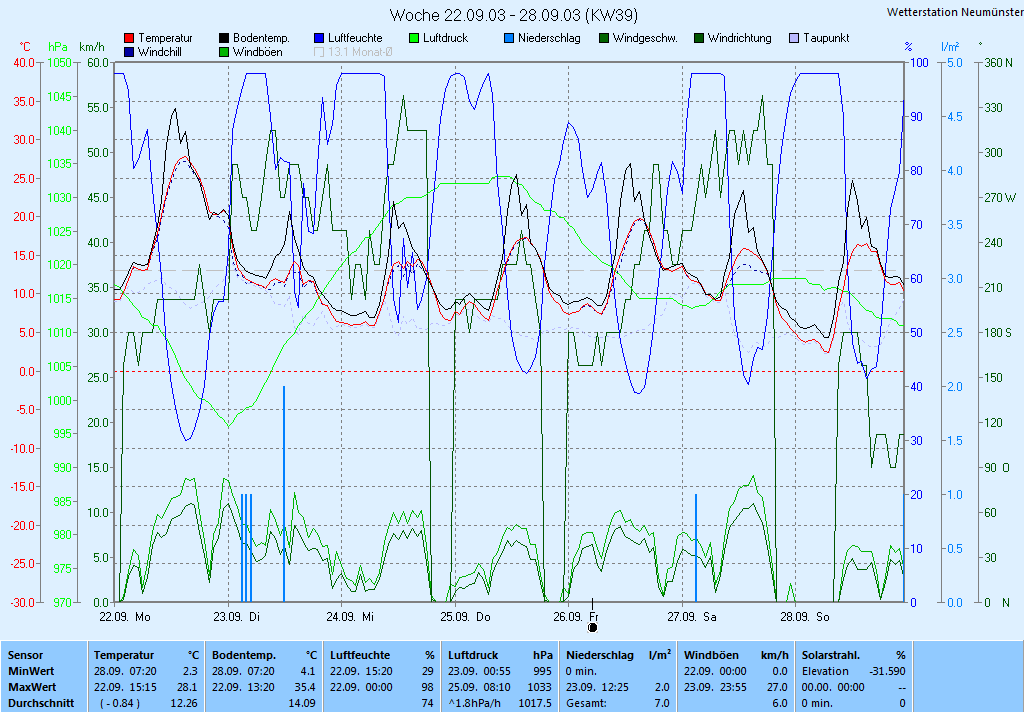1024x712 pixels.
Task: Click the Niederschlag column header in the table
Action: 600,655
